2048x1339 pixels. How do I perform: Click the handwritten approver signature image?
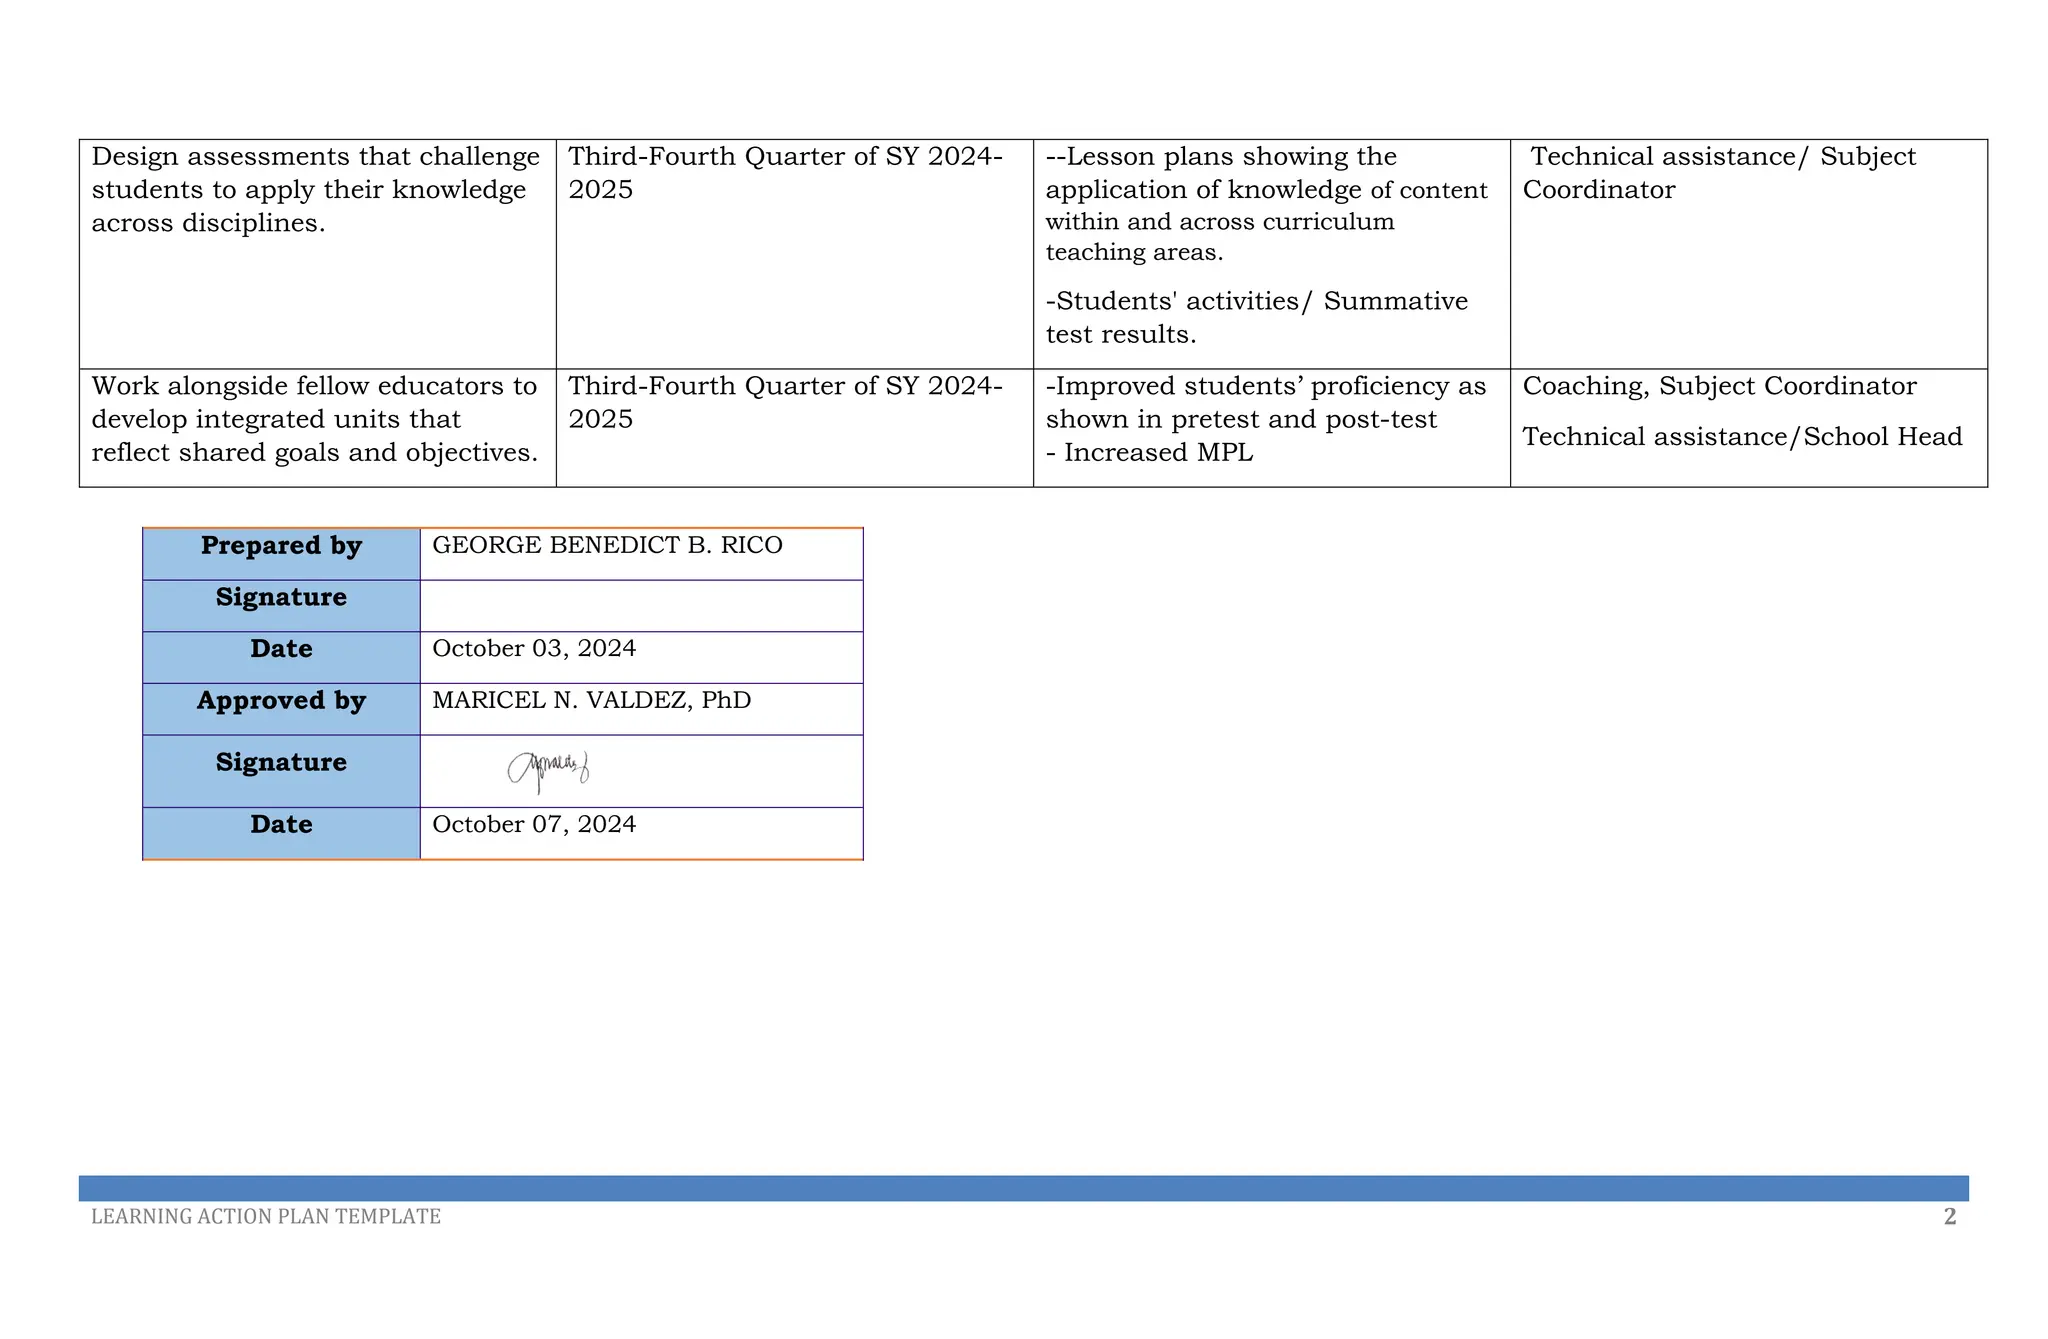pyautogui.click(x=548, y=770)
